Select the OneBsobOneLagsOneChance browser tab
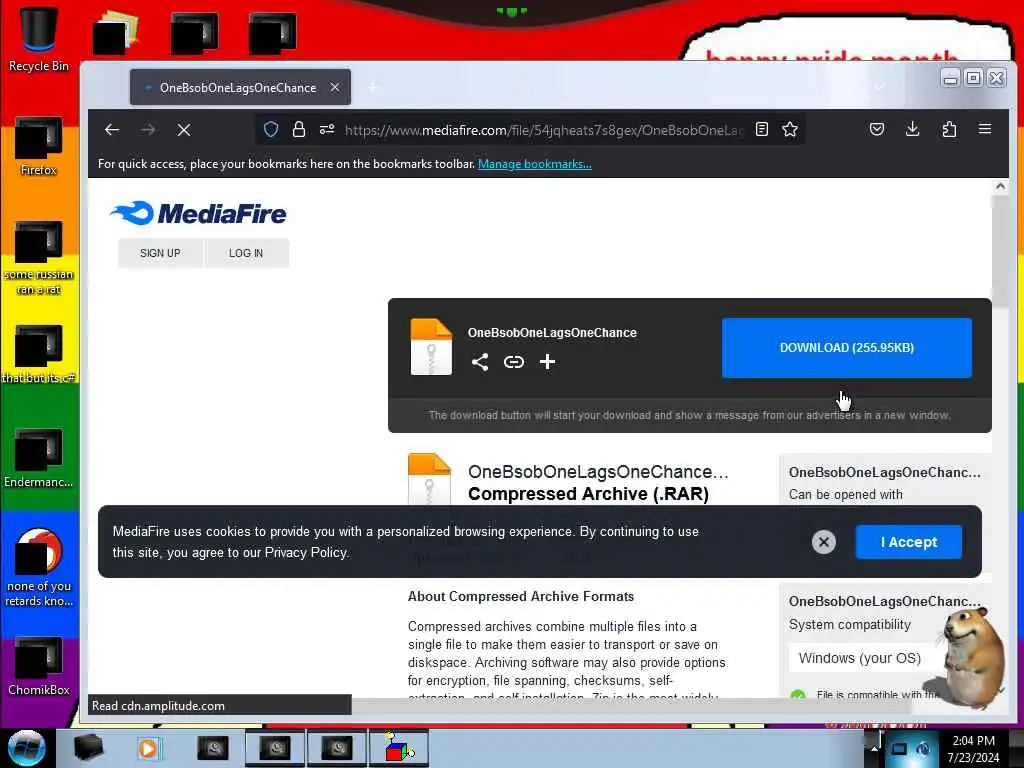1024x768 pixels. [x=238, y=88]
